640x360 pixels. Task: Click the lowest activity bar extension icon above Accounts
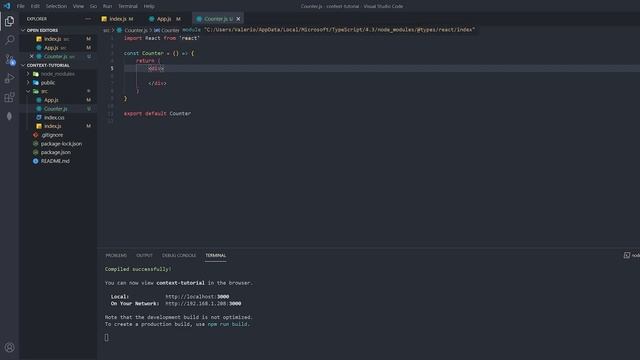[9, 116]
